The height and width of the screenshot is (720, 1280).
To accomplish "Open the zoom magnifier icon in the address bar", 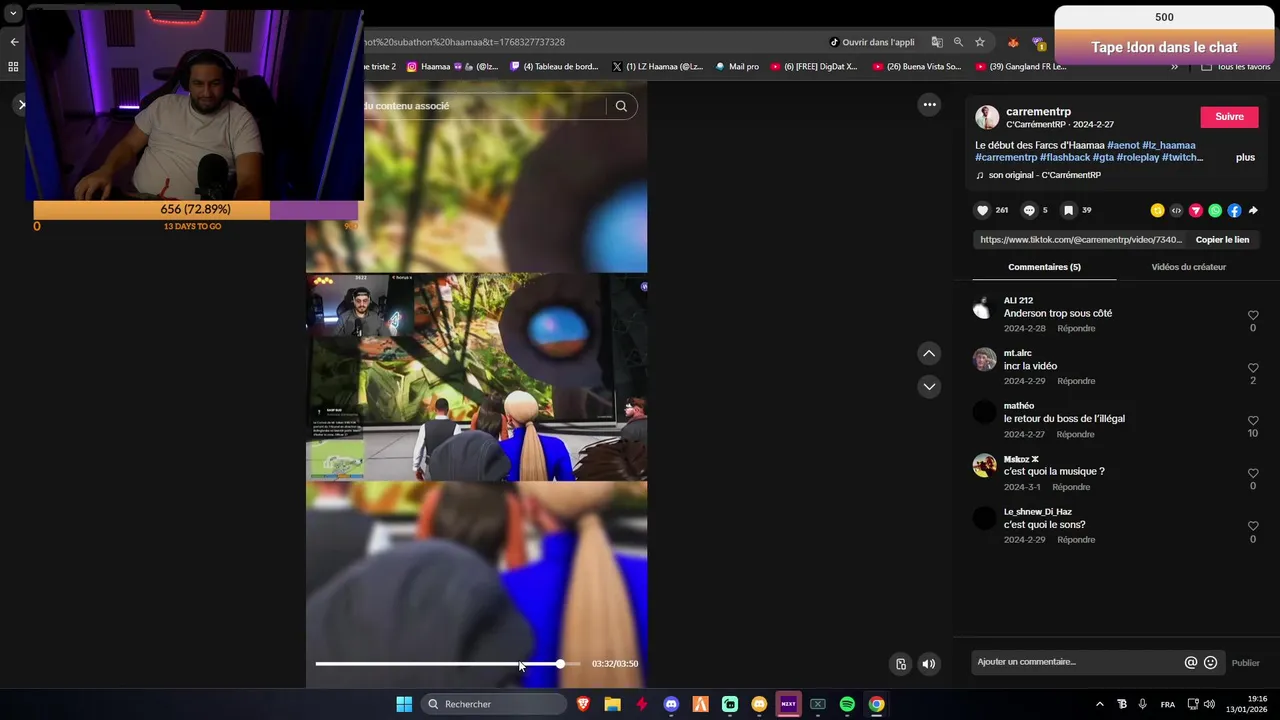I will [958, 42].
